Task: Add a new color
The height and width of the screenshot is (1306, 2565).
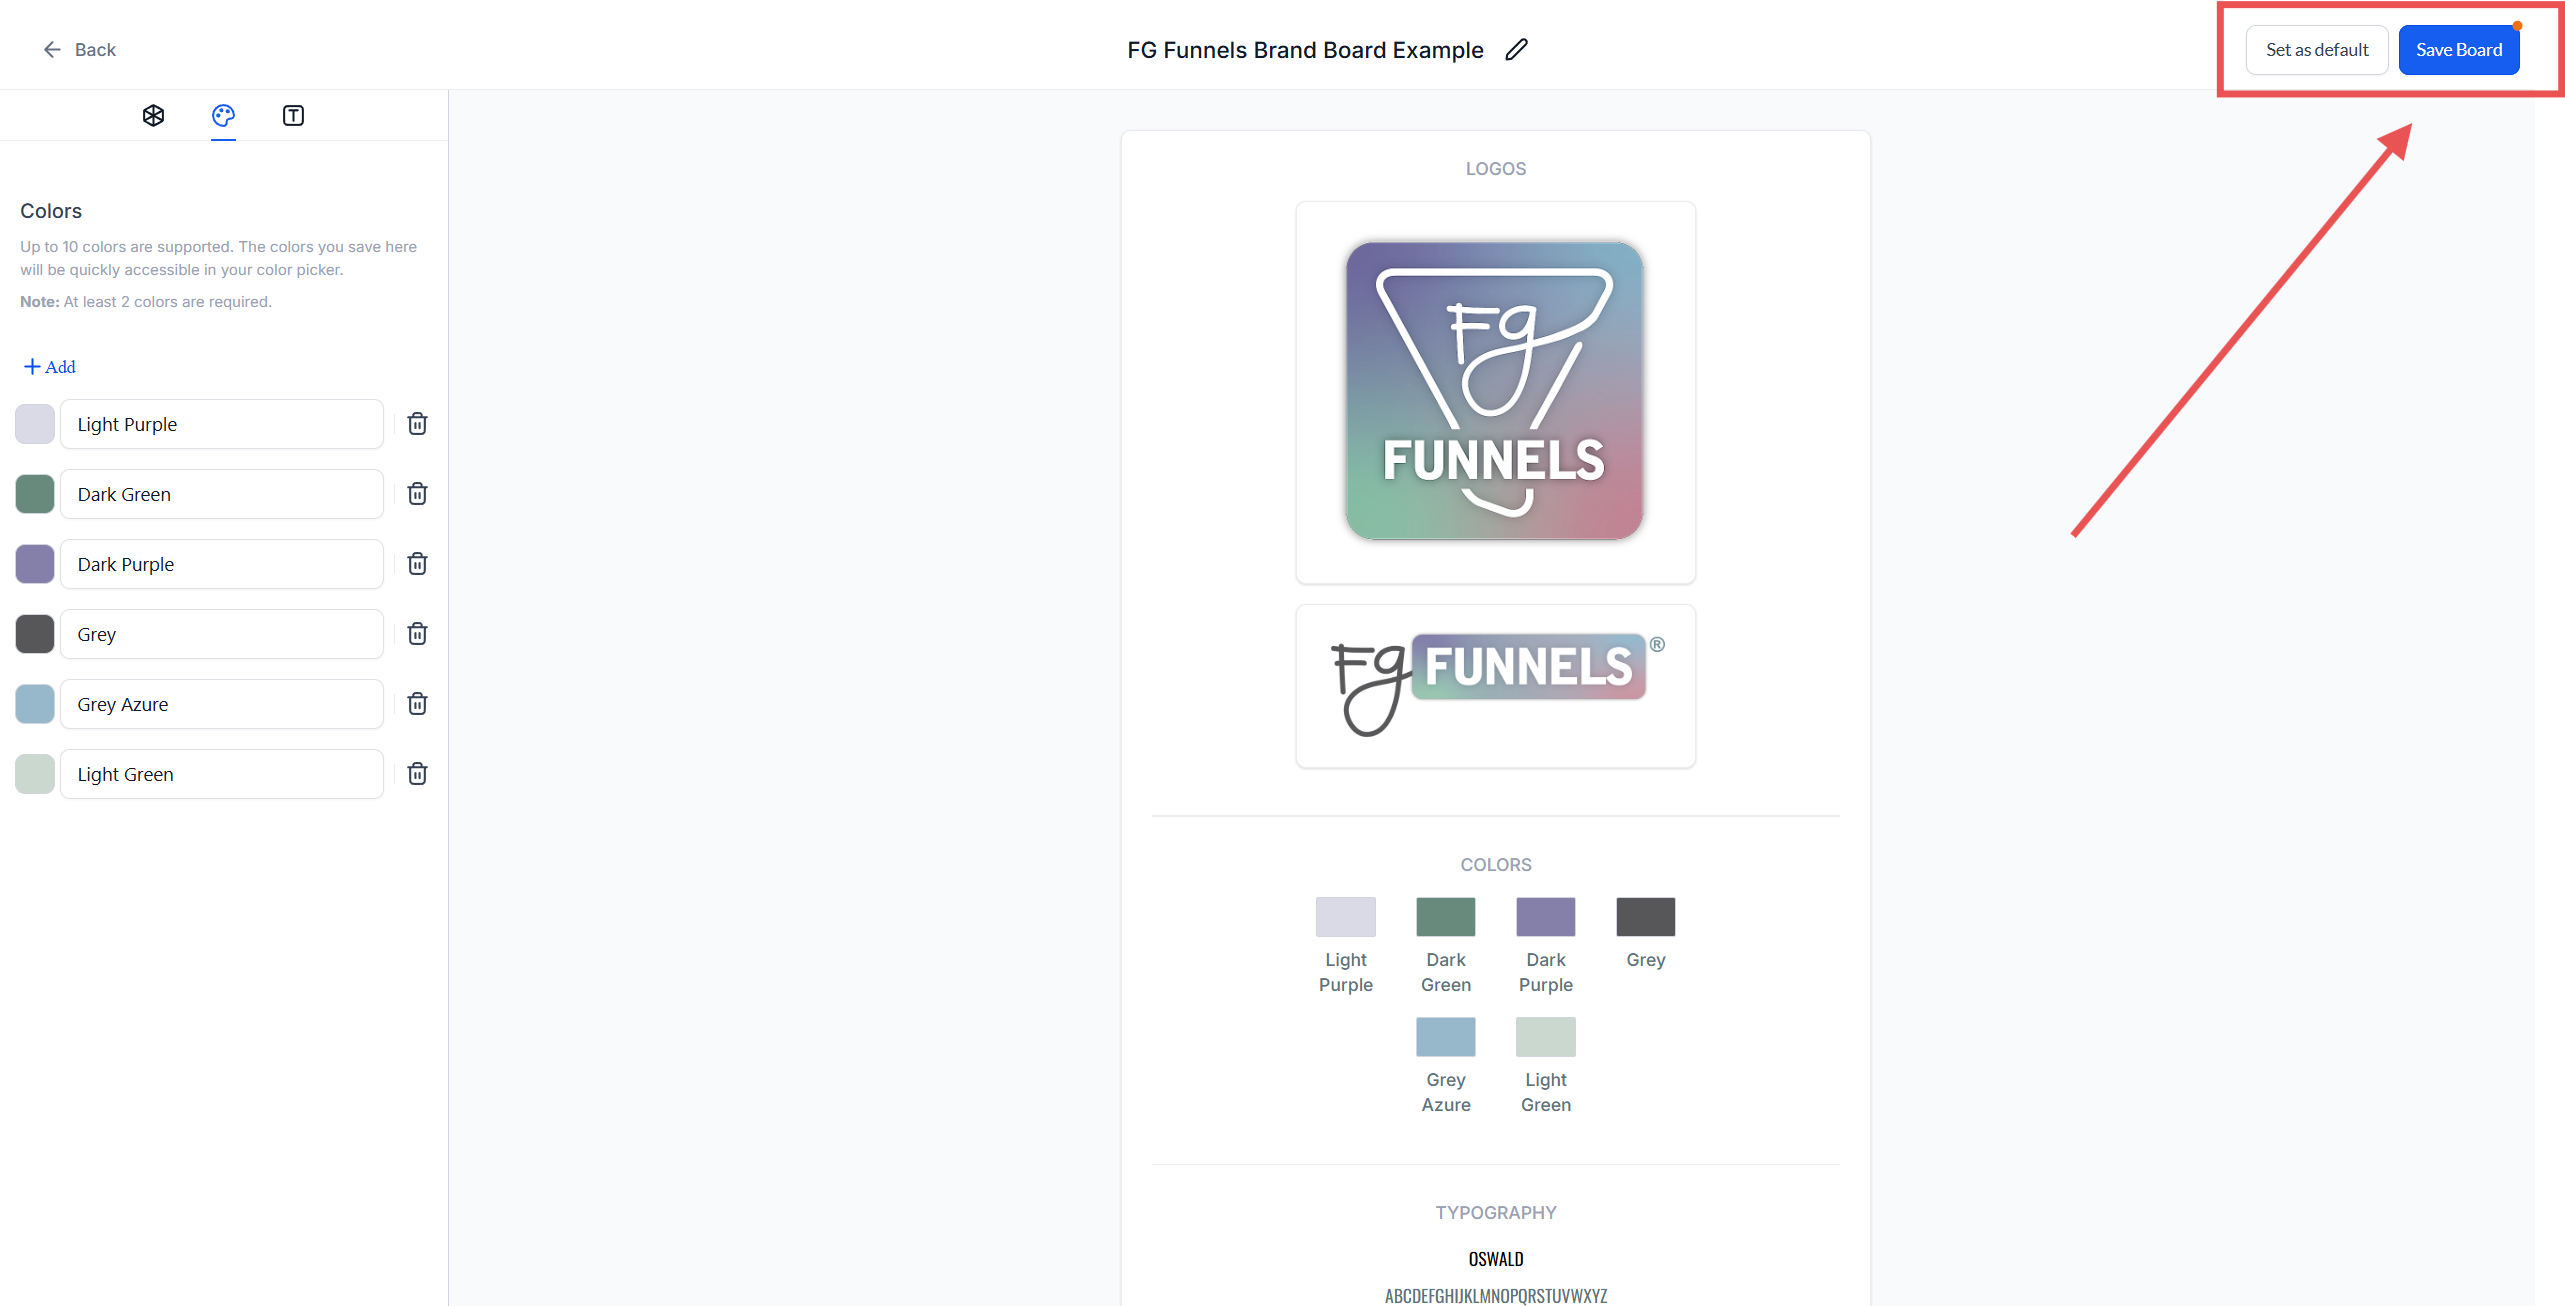Action: tap(49, 367)
